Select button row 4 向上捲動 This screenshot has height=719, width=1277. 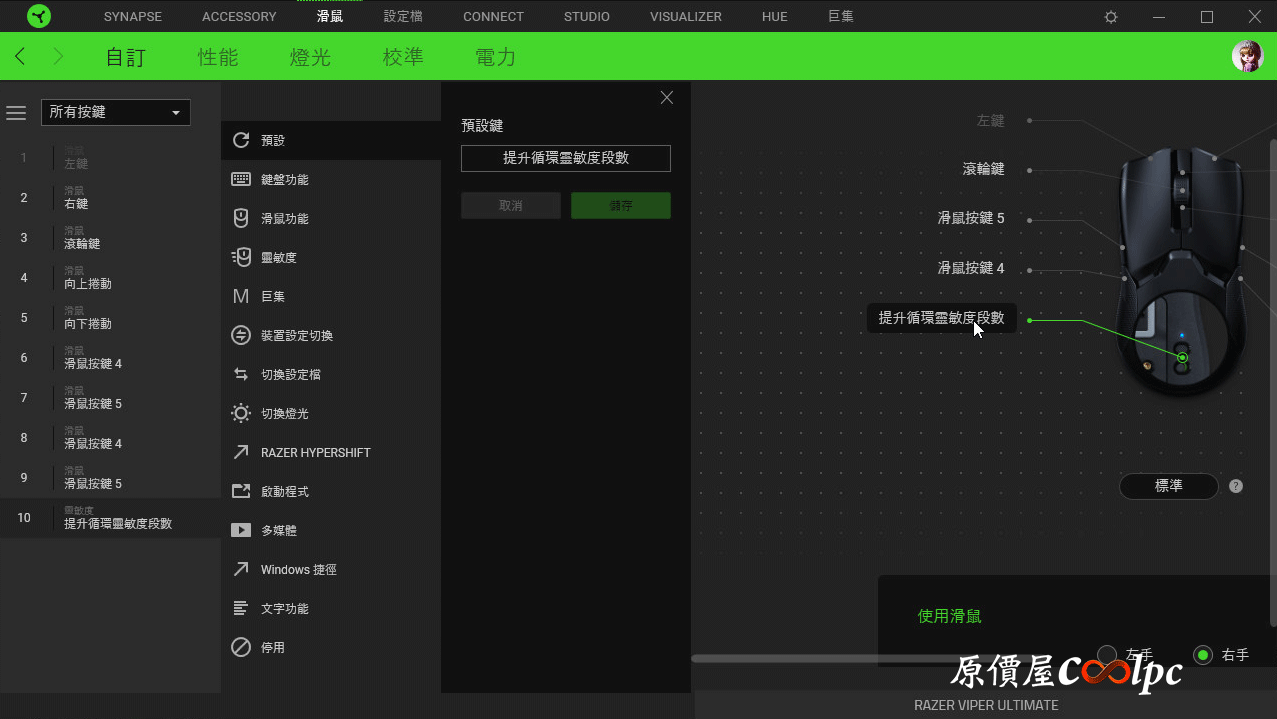pyautogui.click(x=110, y=278)
